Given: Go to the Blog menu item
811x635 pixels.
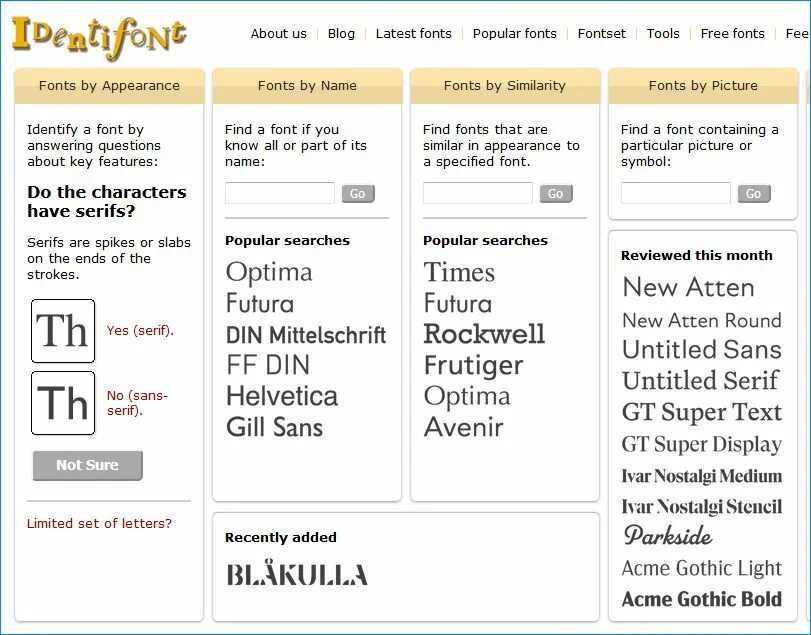Looking at the screenshot, I should [341, 34].
